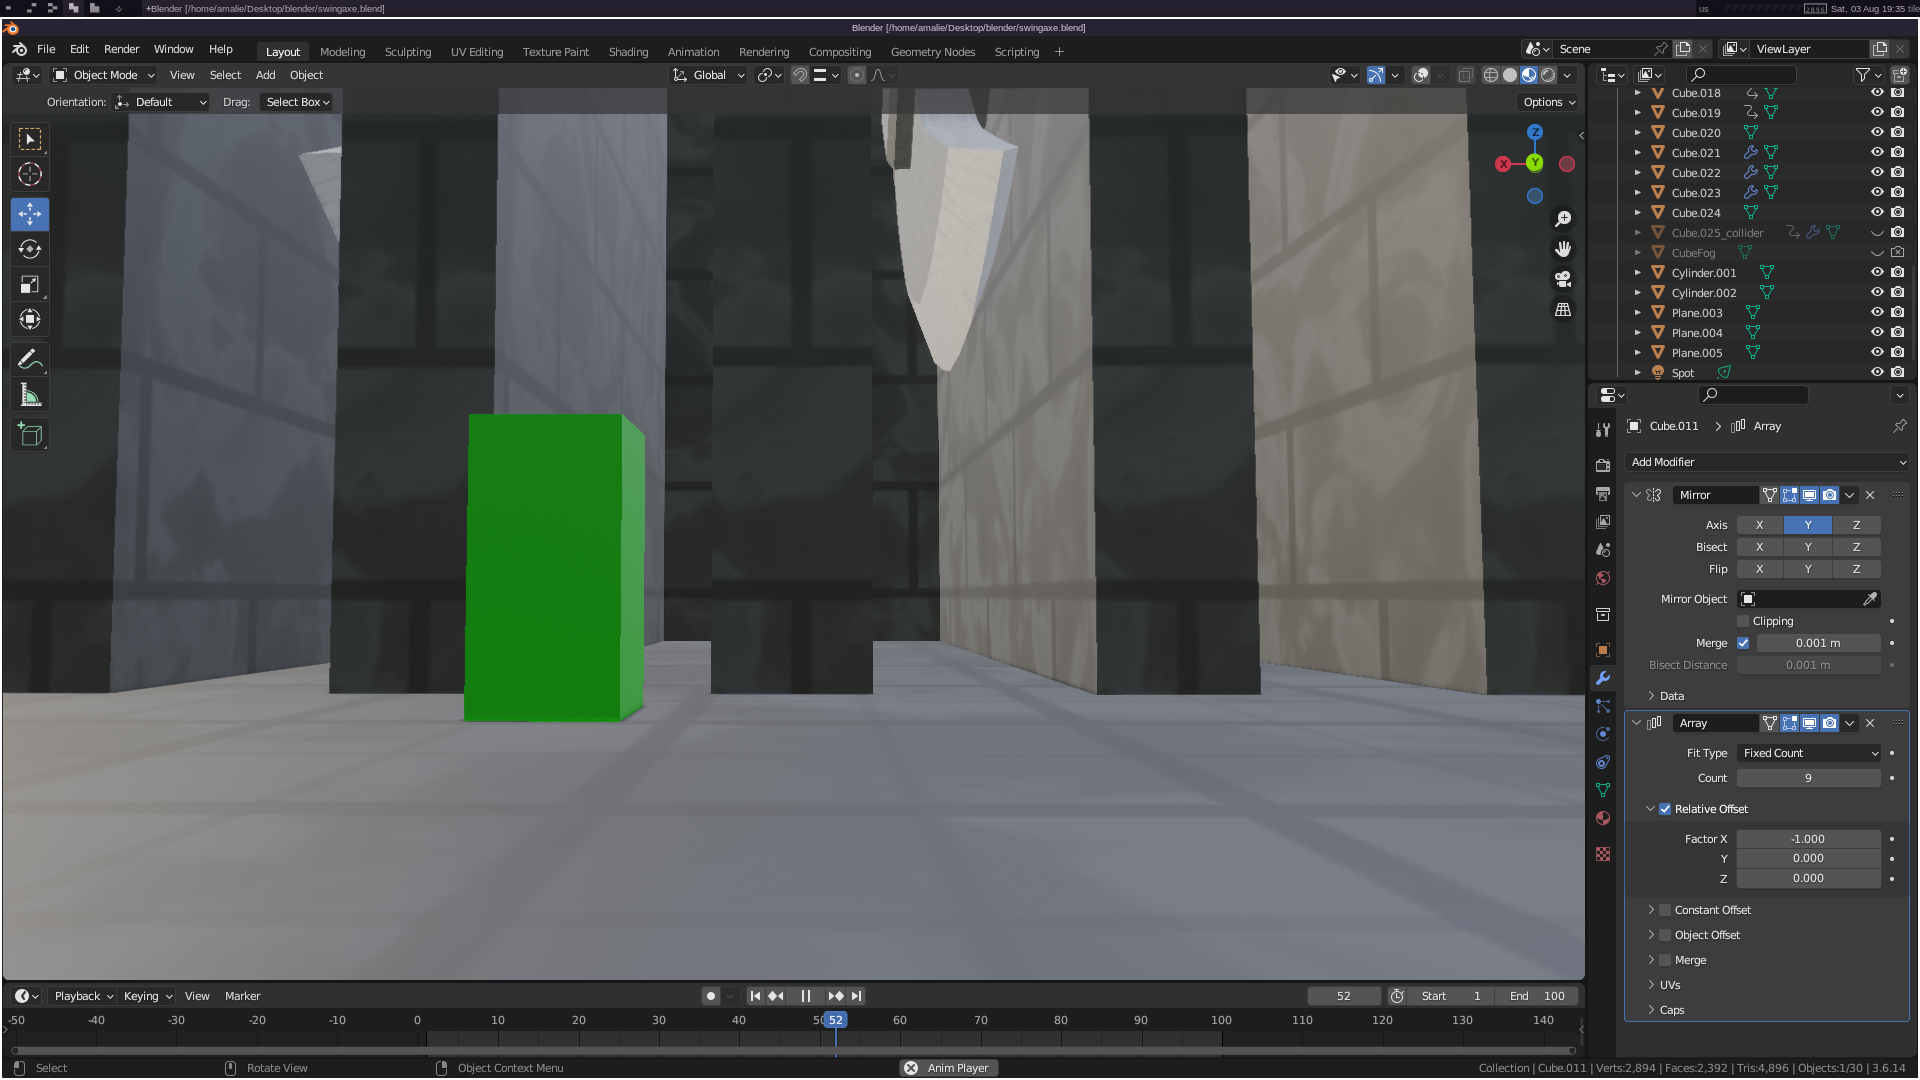Viewport: 1920px width, 1080px height.
Task: Select the Annotate tool
Action: coord(30,359)
